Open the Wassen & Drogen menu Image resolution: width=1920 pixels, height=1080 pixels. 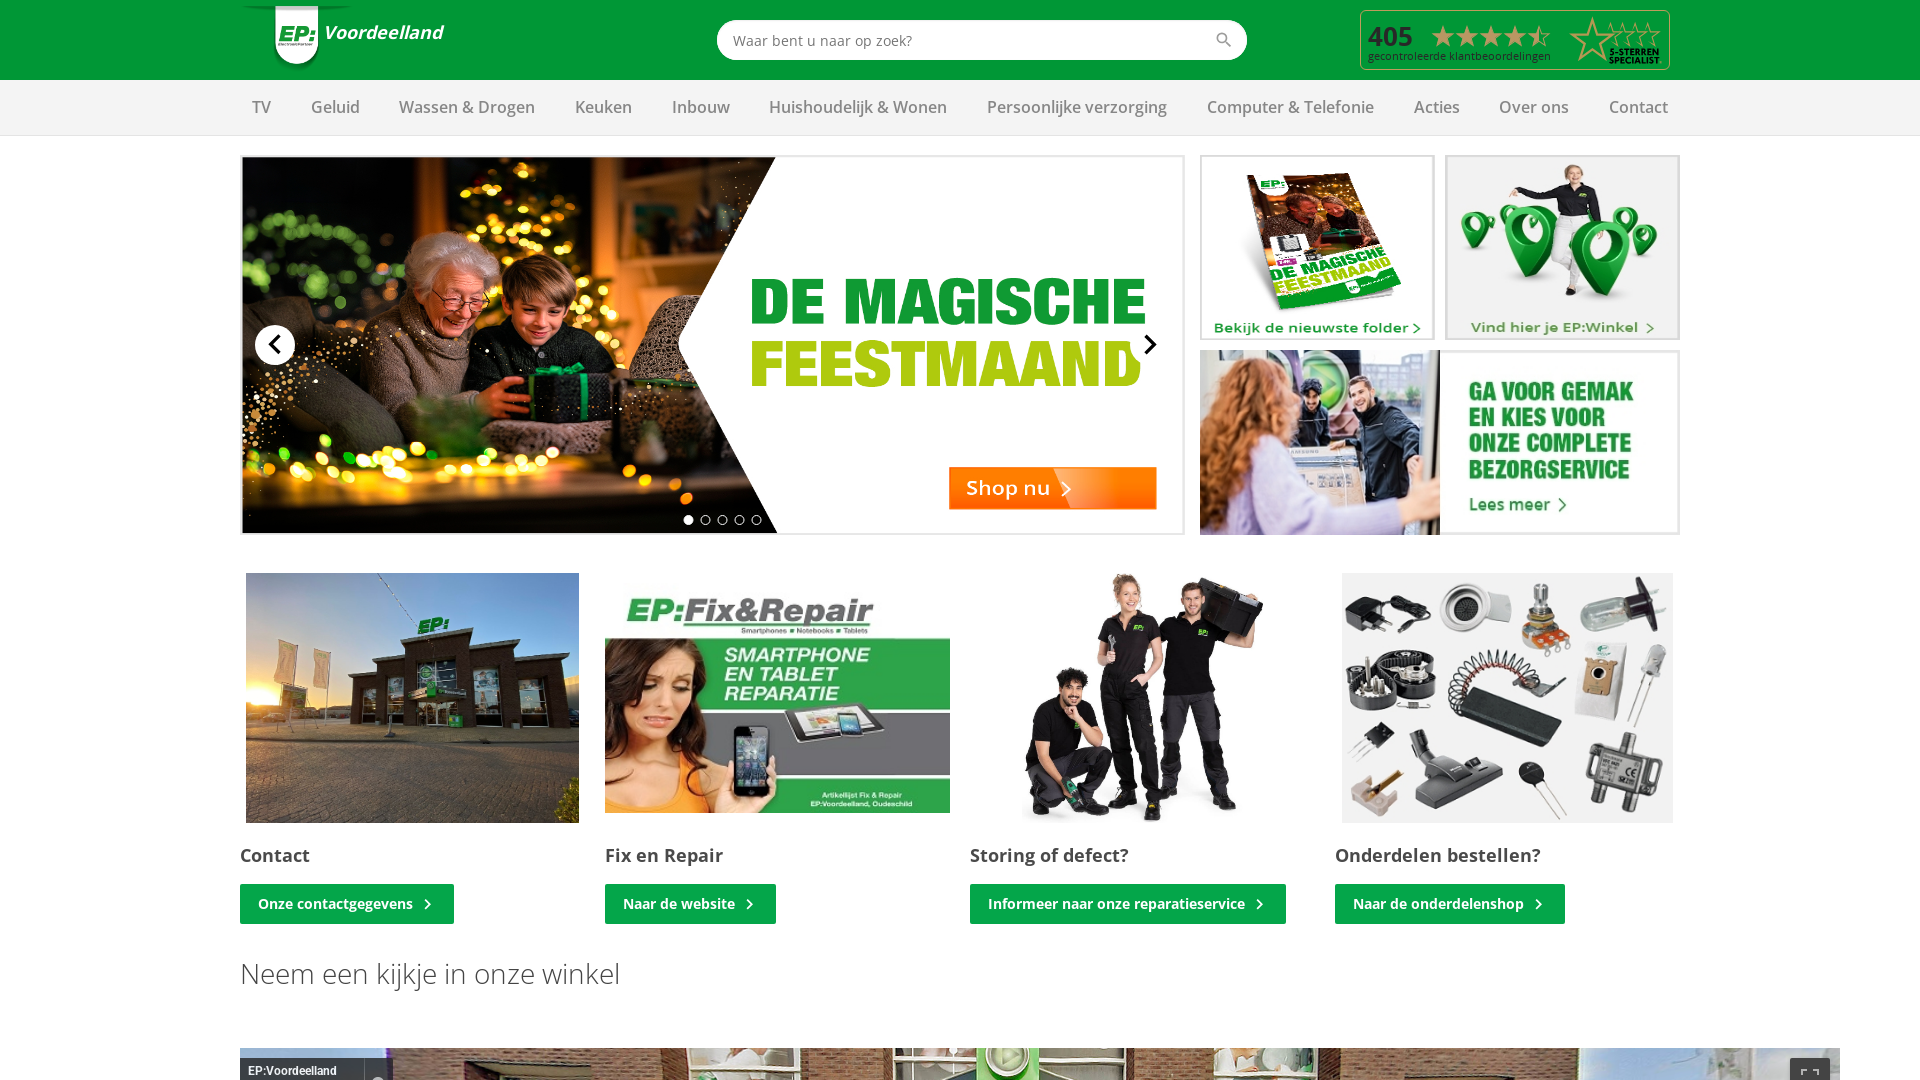467,107
